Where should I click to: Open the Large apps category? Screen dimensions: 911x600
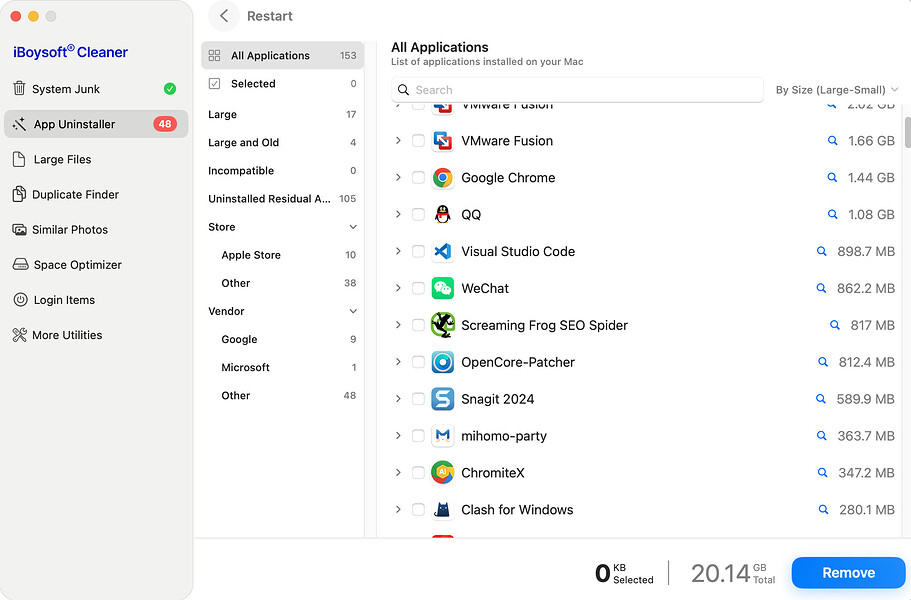[282, 114]
